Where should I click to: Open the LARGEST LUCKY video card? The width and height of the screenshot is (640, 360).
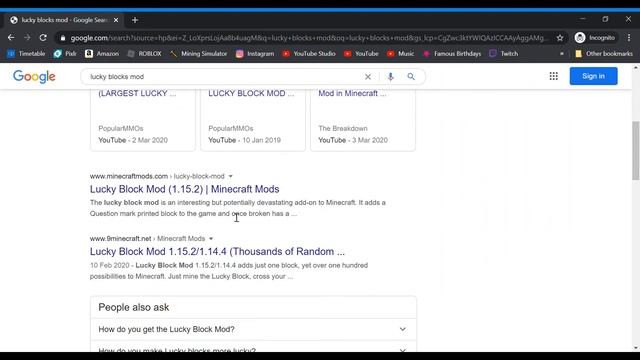click(x=142, y=120)
